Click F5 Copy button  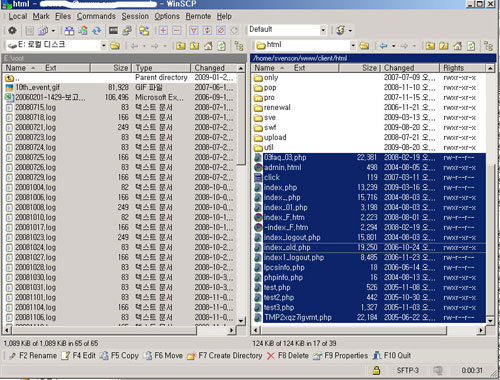pos(119,356)
